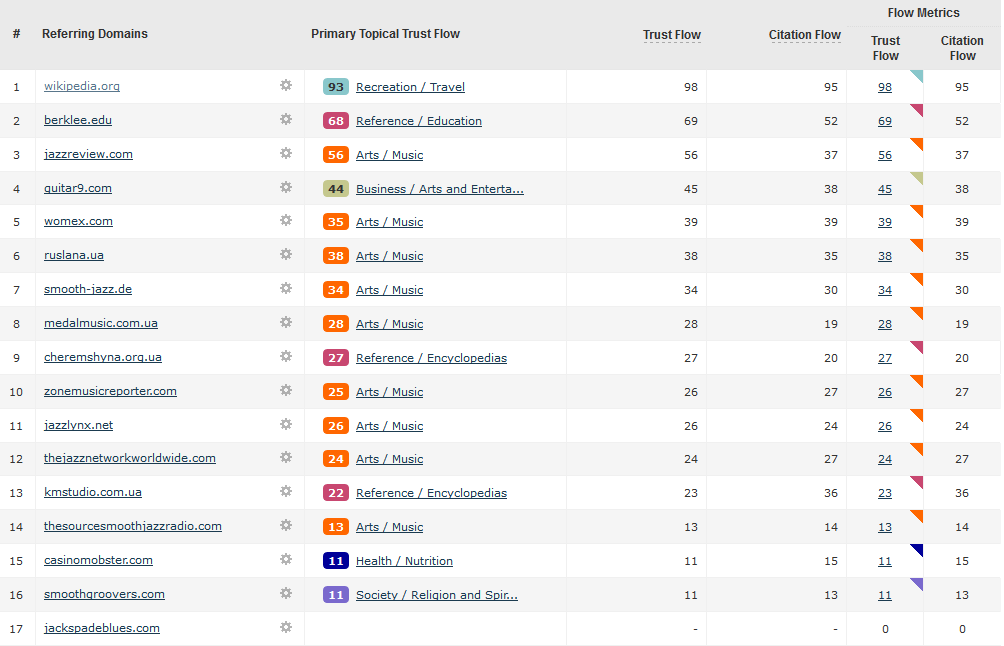The height and width of the screenshot is (646, 1004).
Task: Open the womex.com domain link
Action: [78, 222]
